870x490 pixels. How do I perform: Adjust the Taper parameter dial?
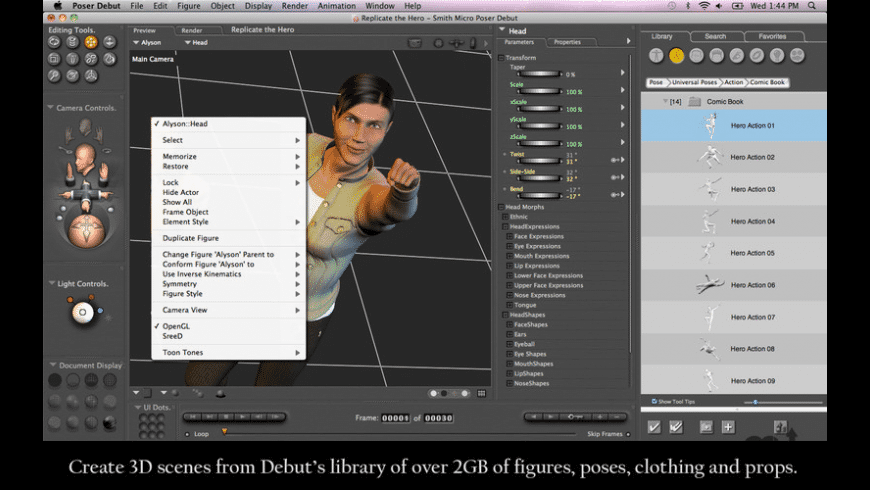click(x=538, y=74)
